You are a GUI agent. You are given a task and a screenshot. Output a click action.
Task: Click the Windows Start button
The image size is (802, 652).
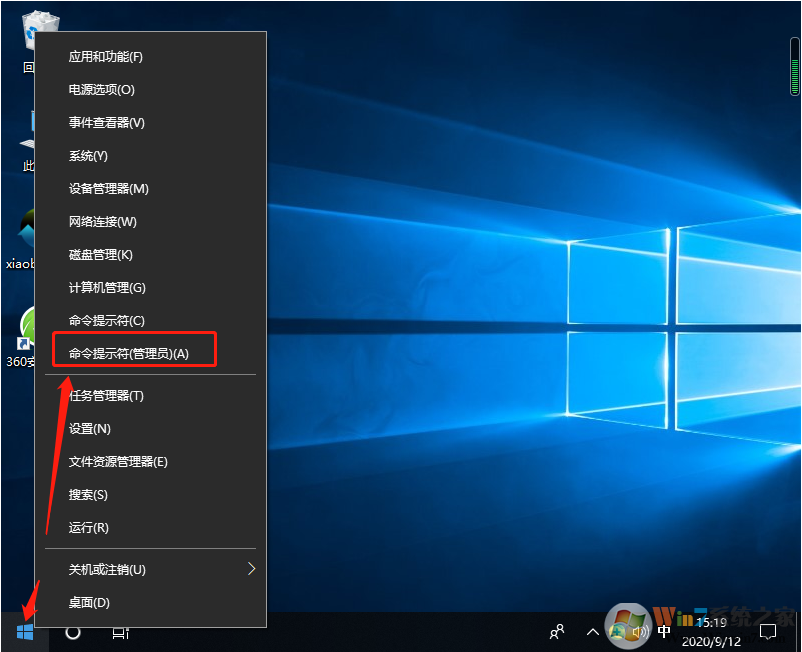(25, 632)
